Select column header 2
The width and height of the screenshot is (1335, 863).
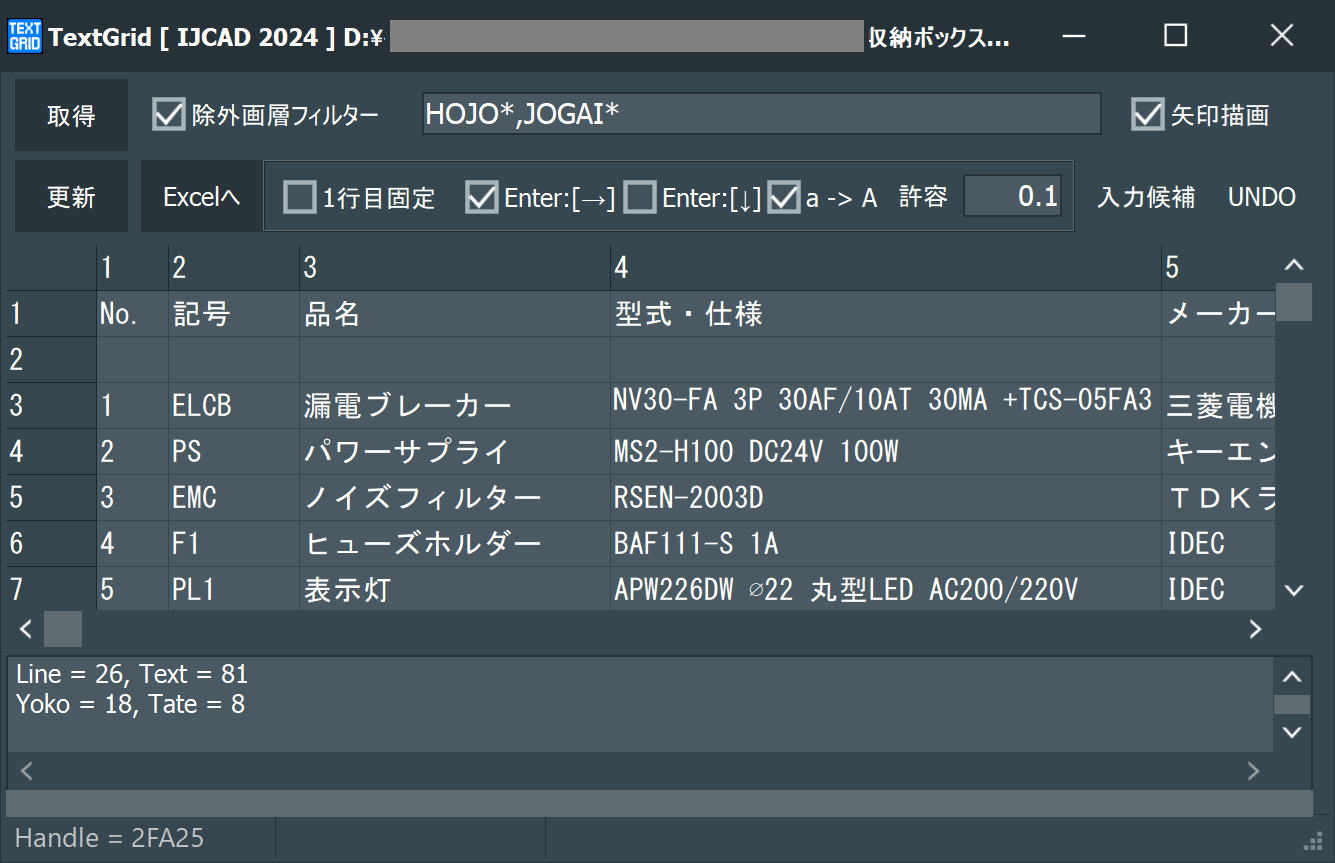(x=234, y=268)
